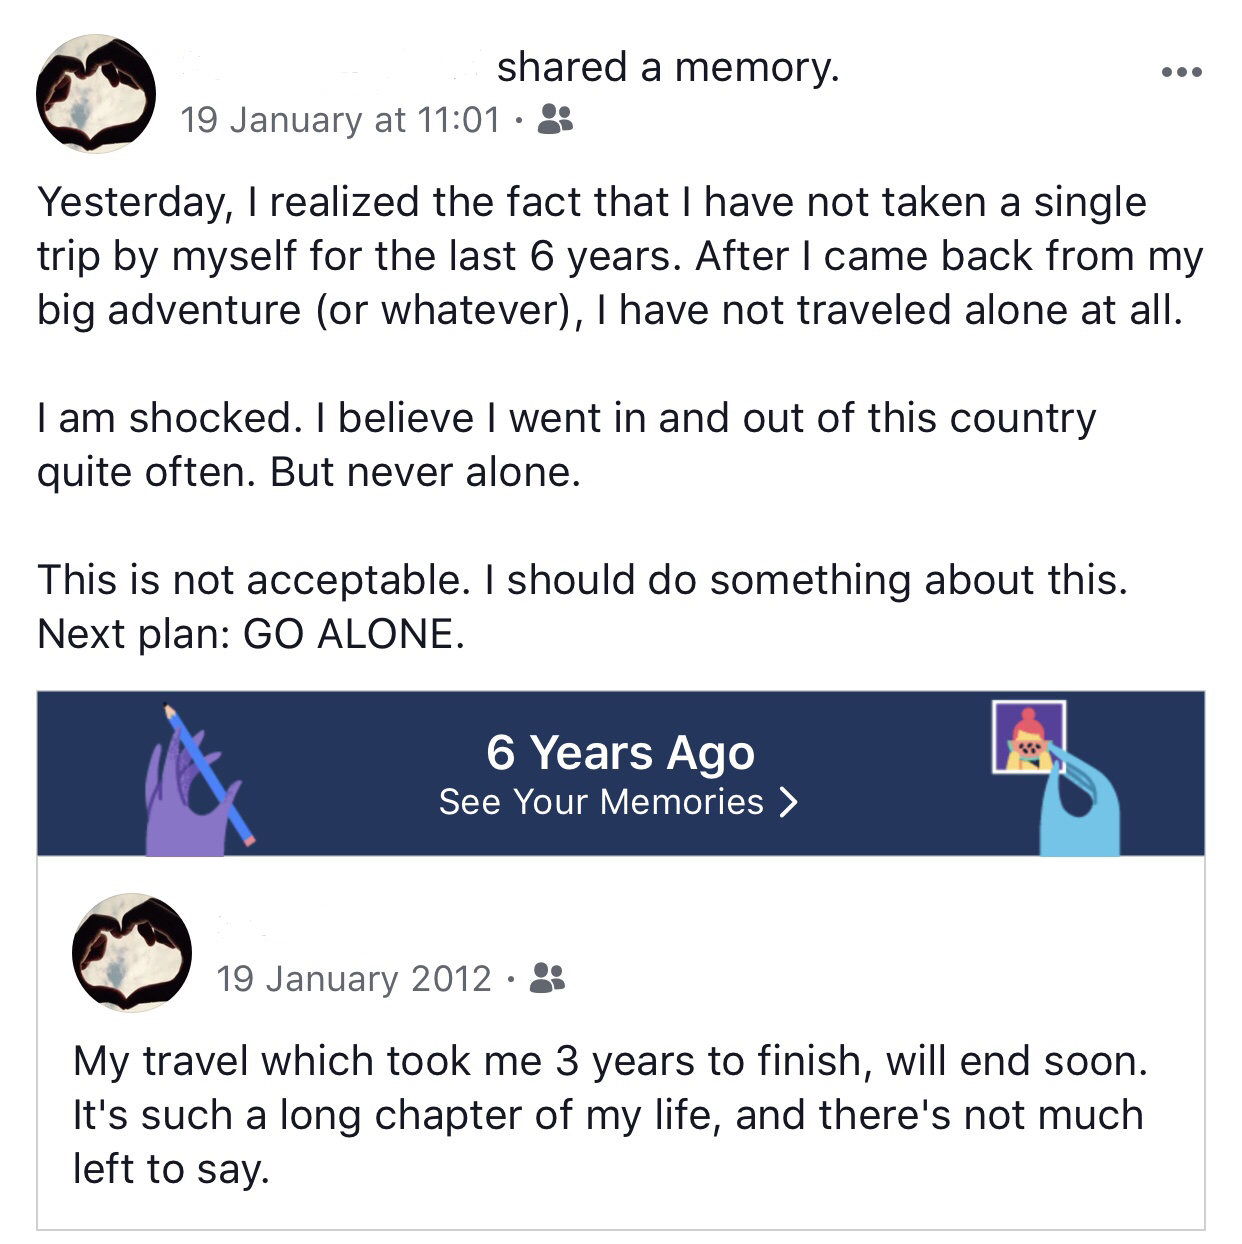Open See Your Memories link
Screen dimensions: 1242x1244
click(x=618, y=802)
